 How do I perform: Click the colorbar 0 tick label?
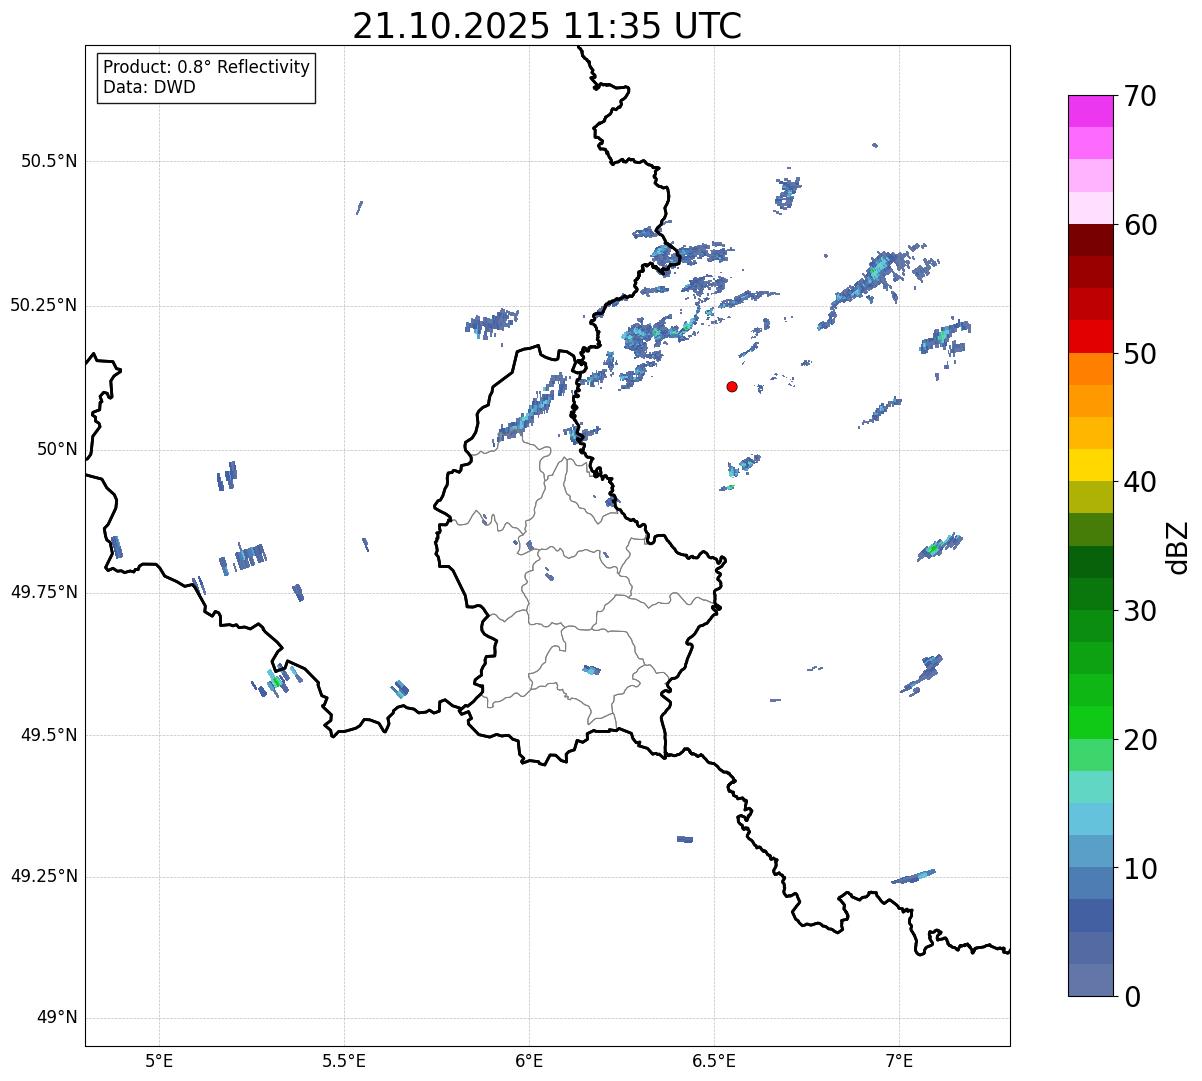1131,997
